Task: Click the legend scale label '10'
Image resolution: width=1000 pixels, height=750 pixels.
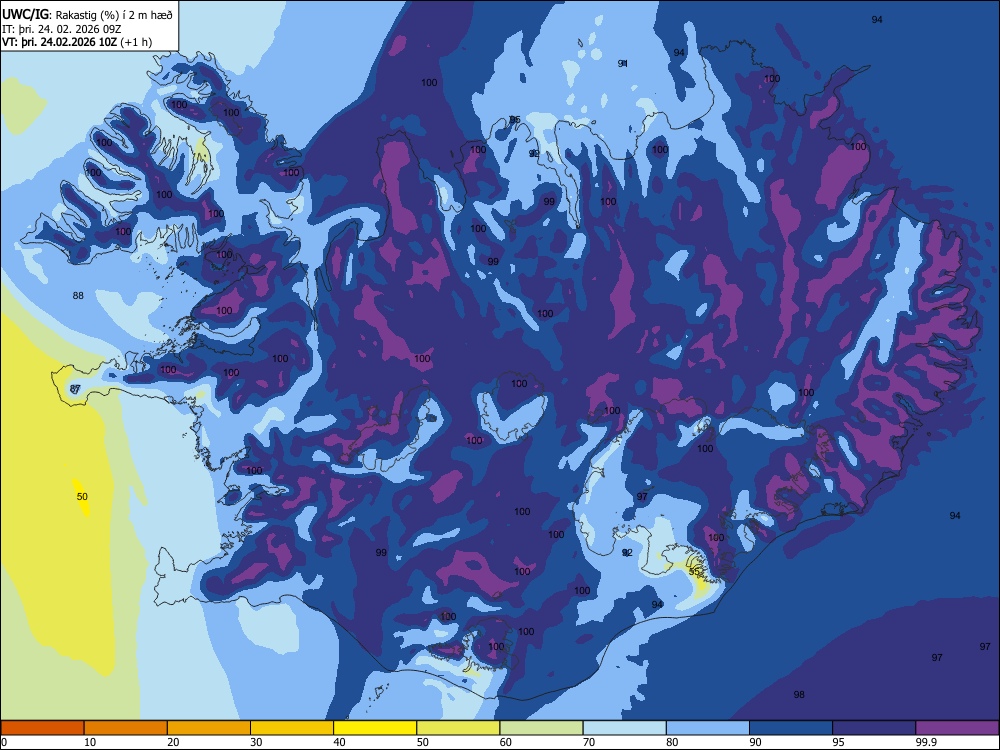Action: click(90, 742)
